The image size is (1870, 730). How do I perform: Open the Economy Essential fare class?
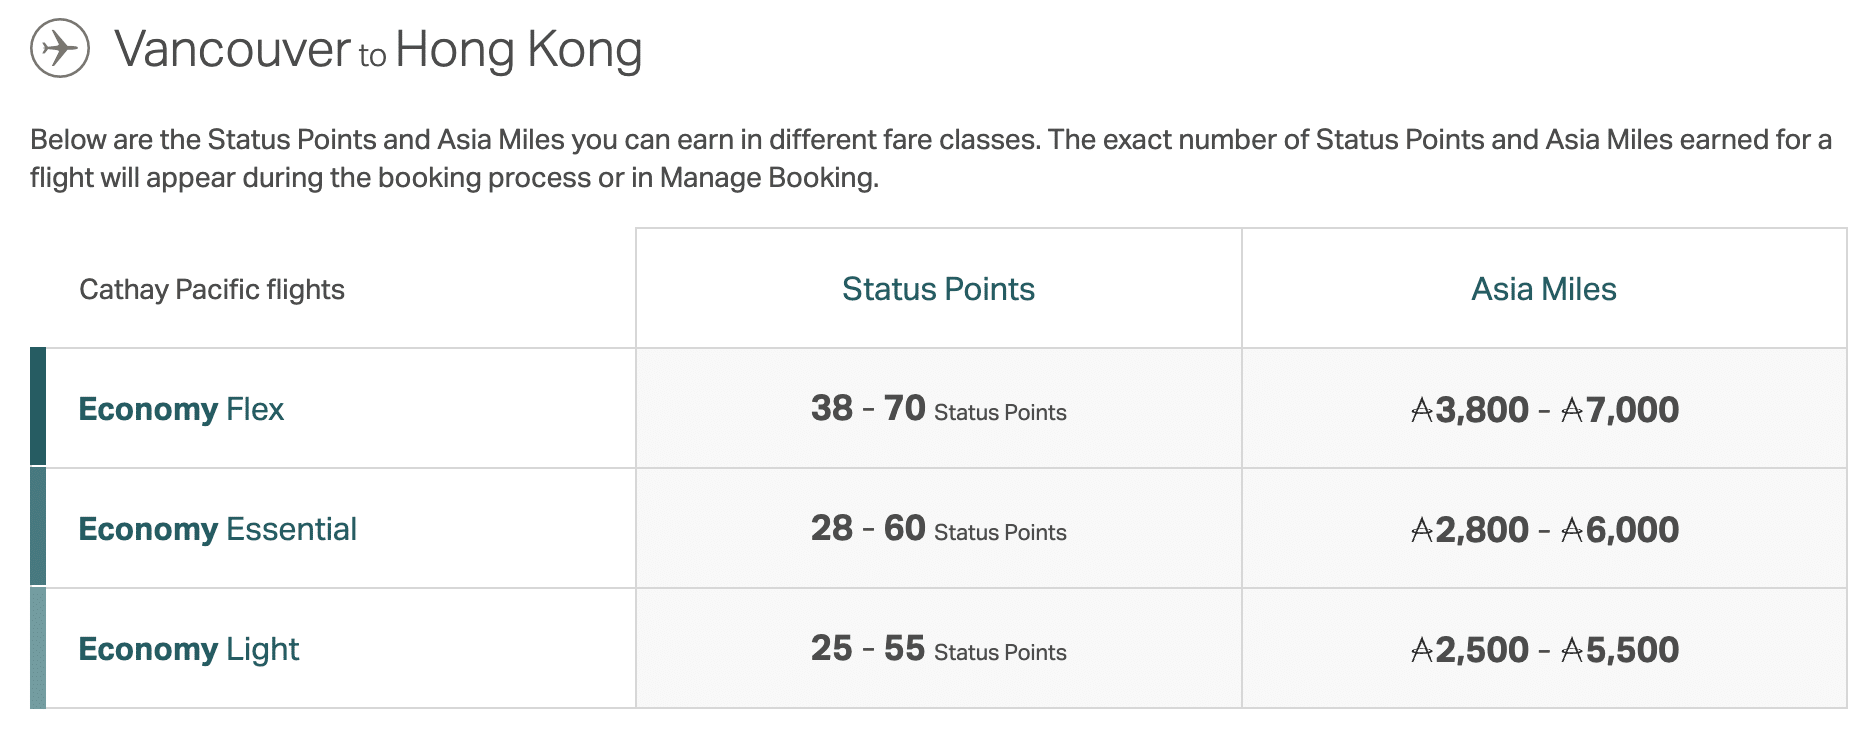217,529
